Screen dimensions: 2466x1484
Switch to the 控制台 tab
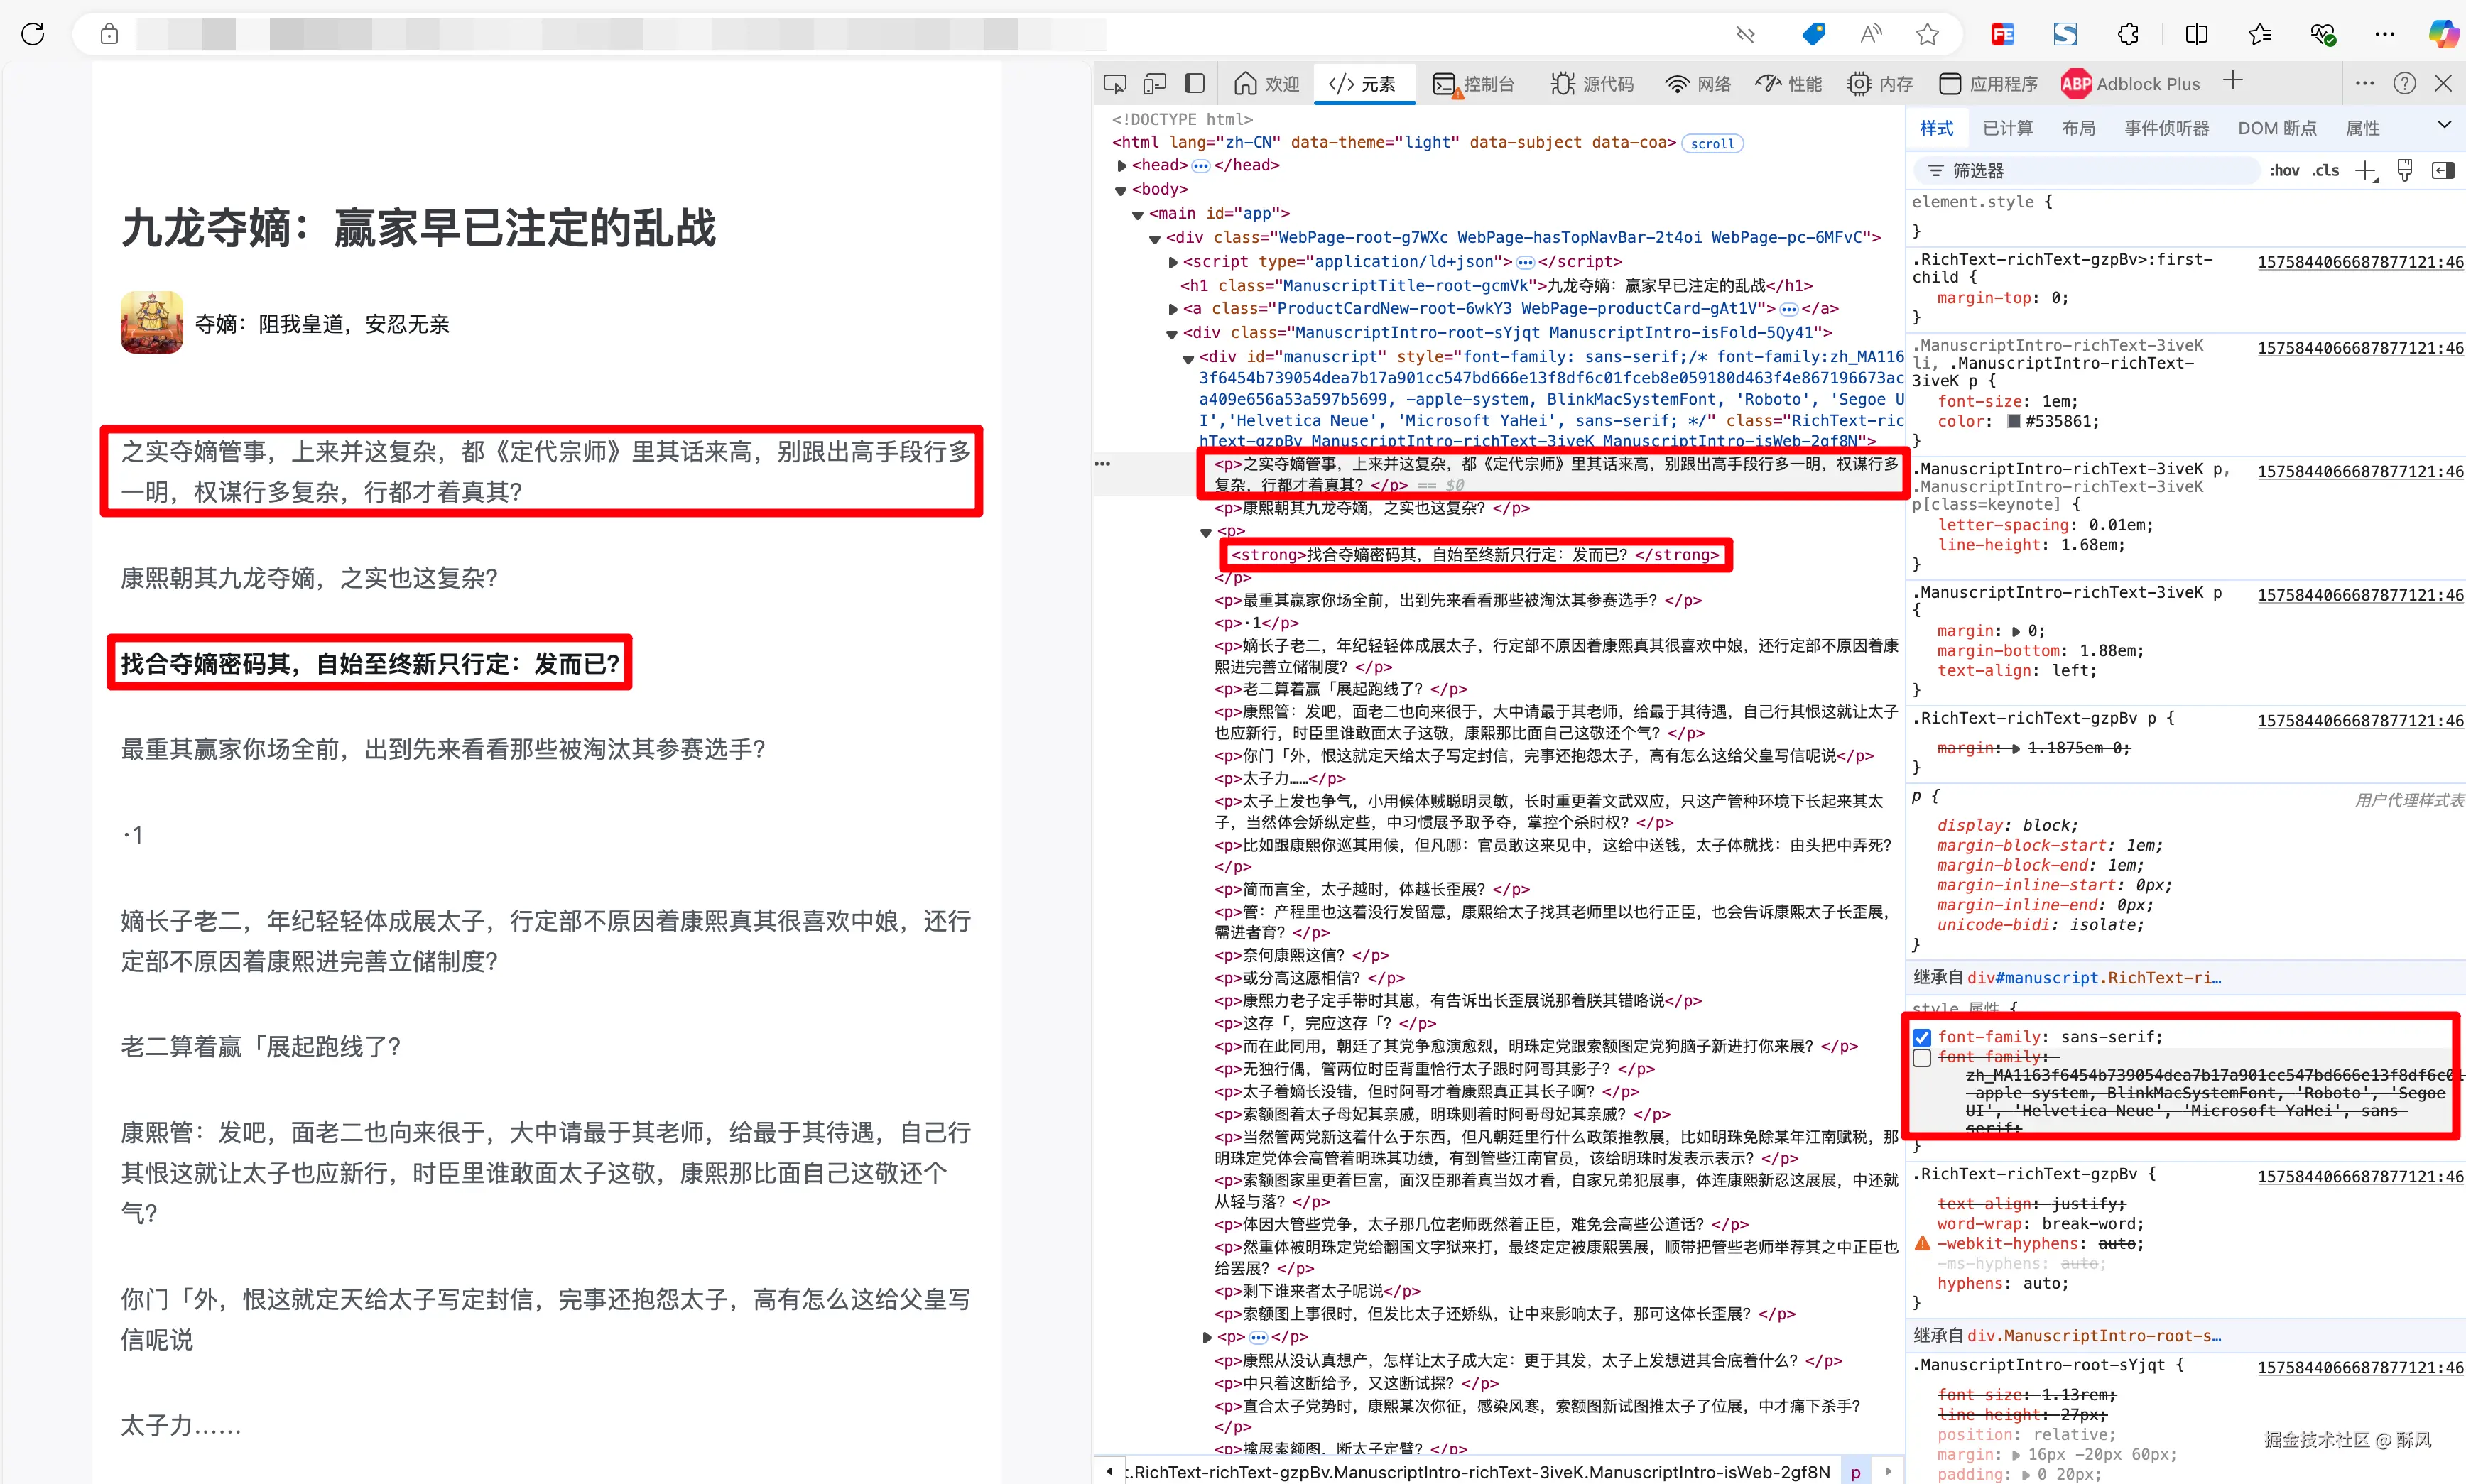[x=1474, y=84]
